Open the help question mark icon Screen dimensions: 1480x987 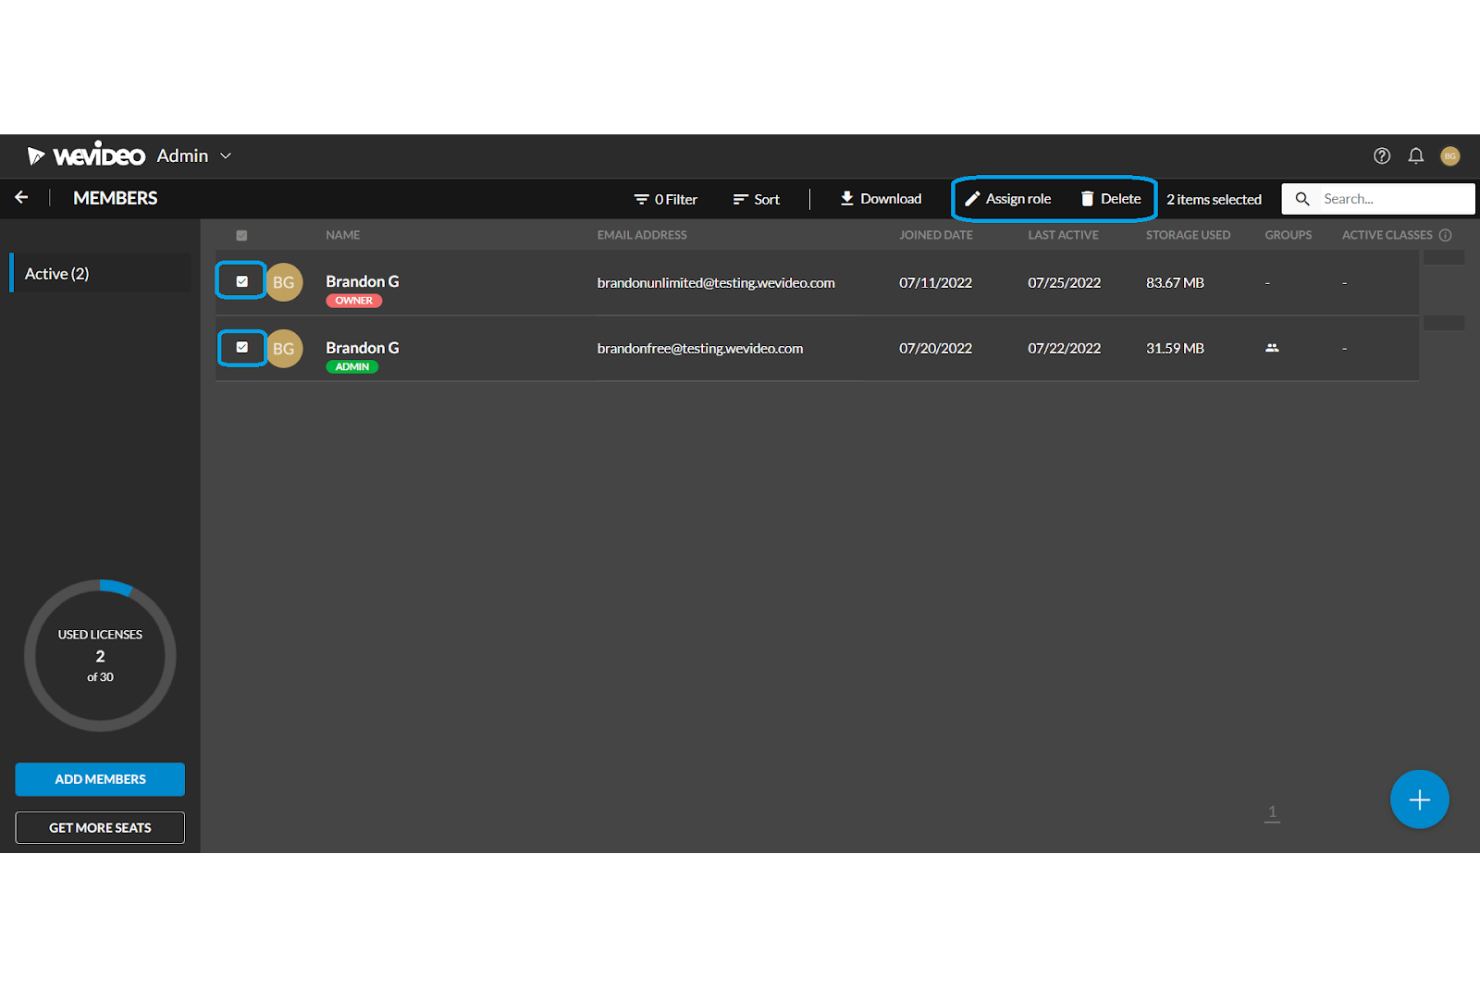point(1382,156)
